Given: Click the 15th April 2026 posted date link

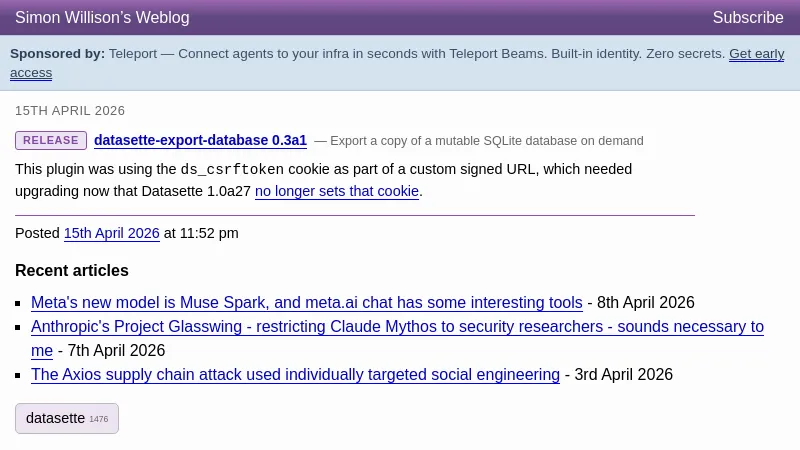Looking at the screenshot, I should 112,233.
